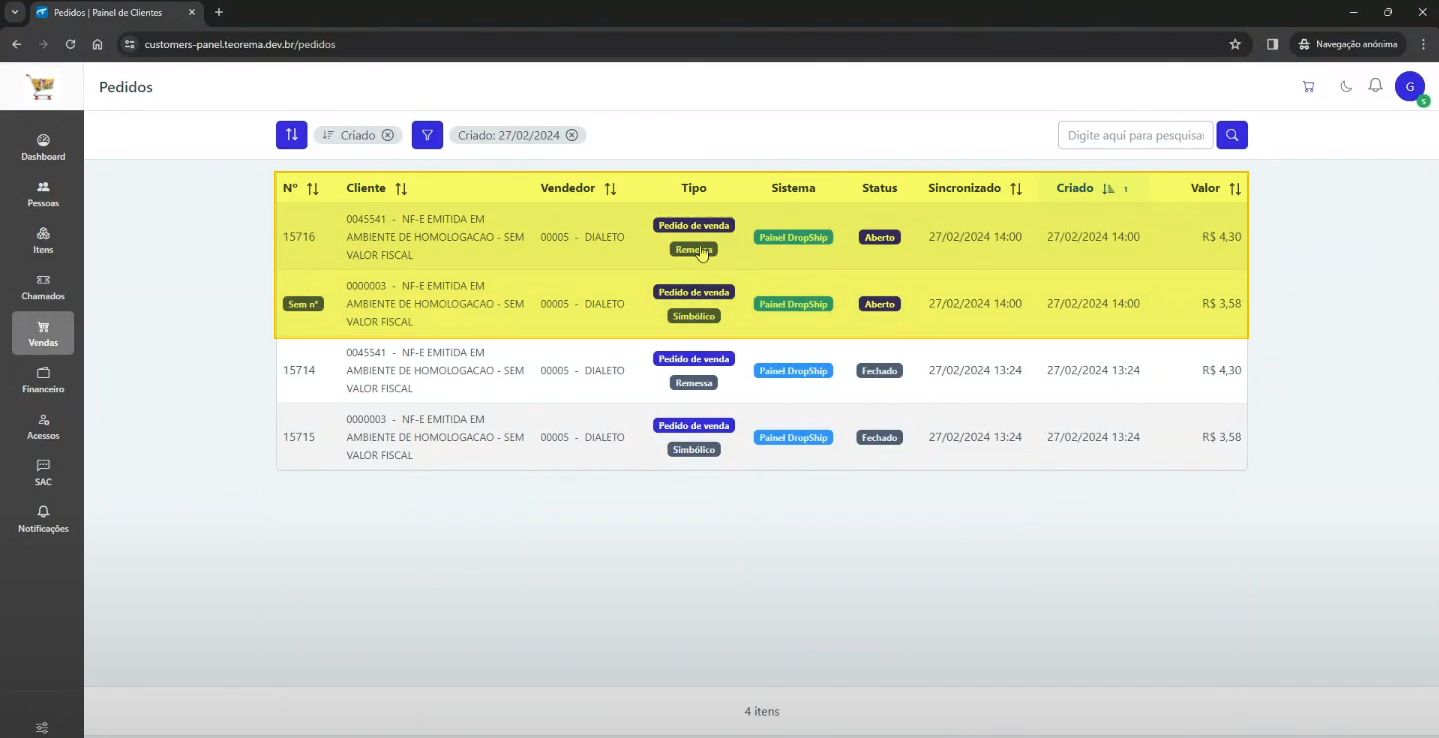This screenshot has height=738, width=1439.
Task: Click the address bar URL
Action: (x=240, y=44)
